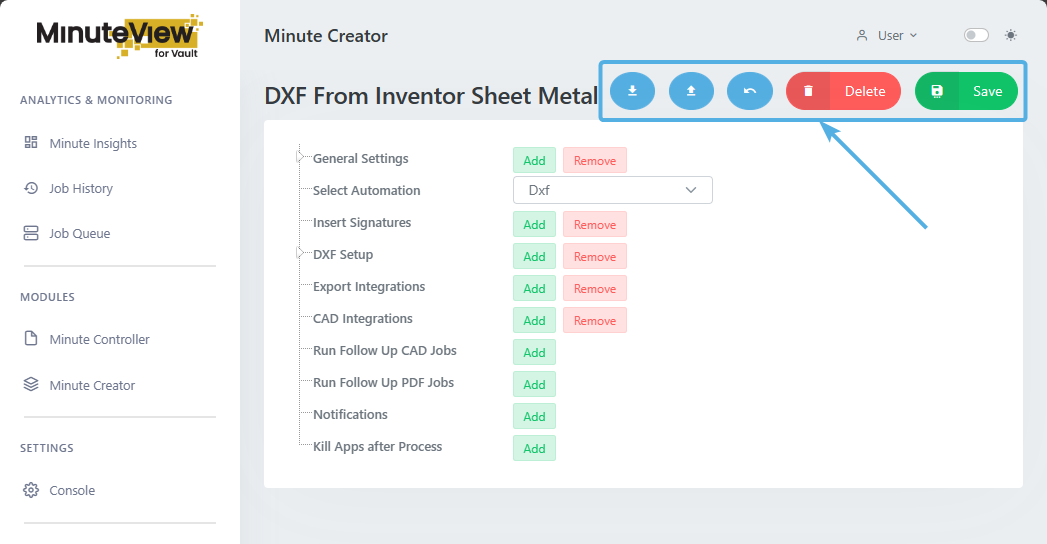1047x544 pixels.
Task: Click the floppy disk icon on Save
Action: [x=937, y=91]
